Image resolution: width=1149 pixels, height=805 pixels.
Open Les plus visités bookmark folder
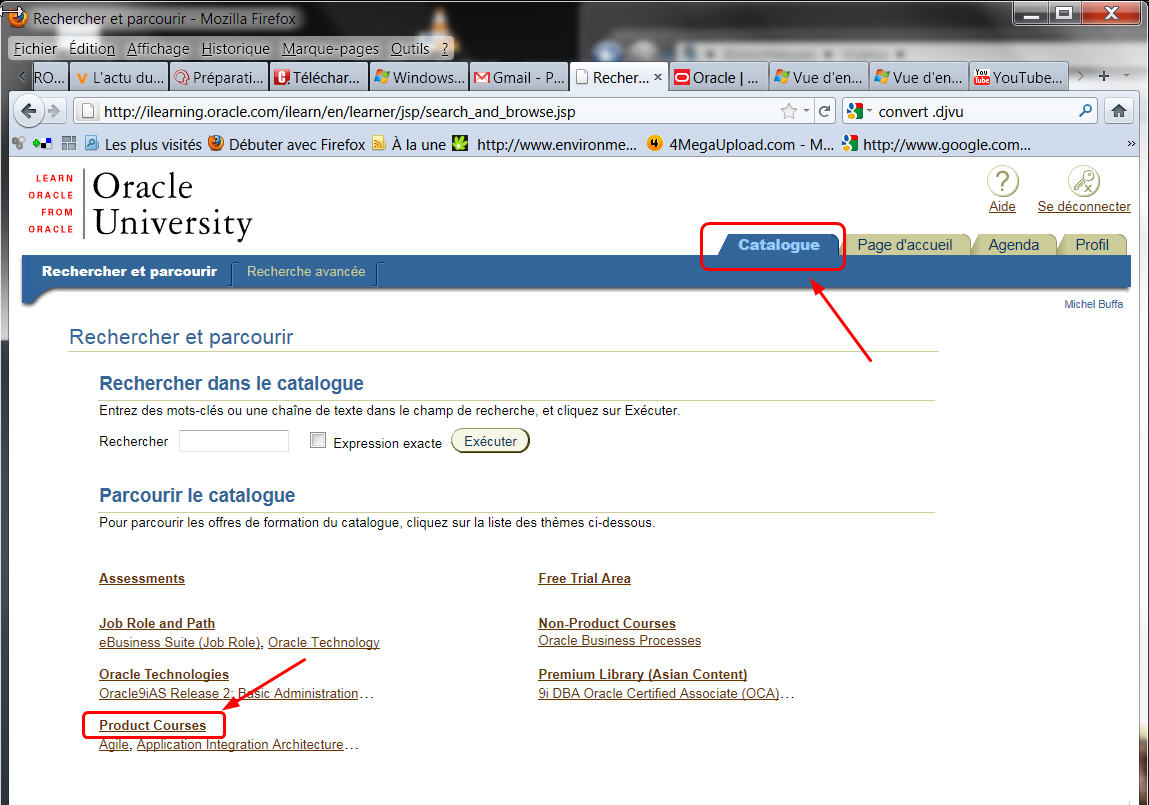(x=144, y=144)
